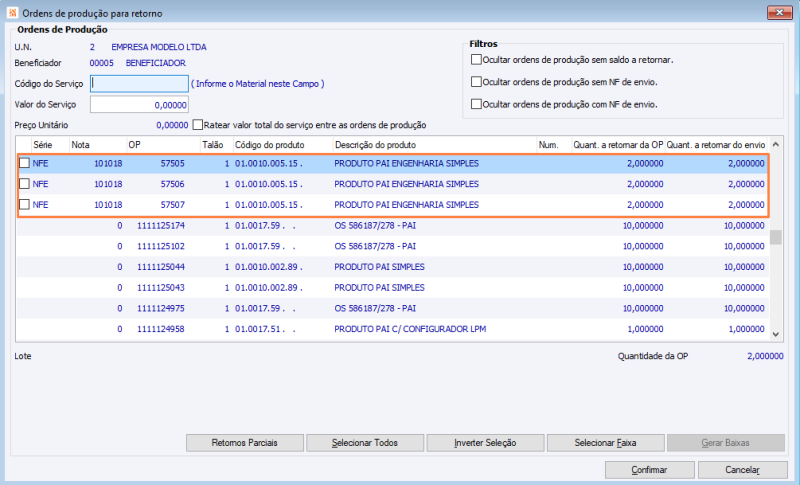Click Num. column header
This screenshot has width=800, height=485.
554,145
